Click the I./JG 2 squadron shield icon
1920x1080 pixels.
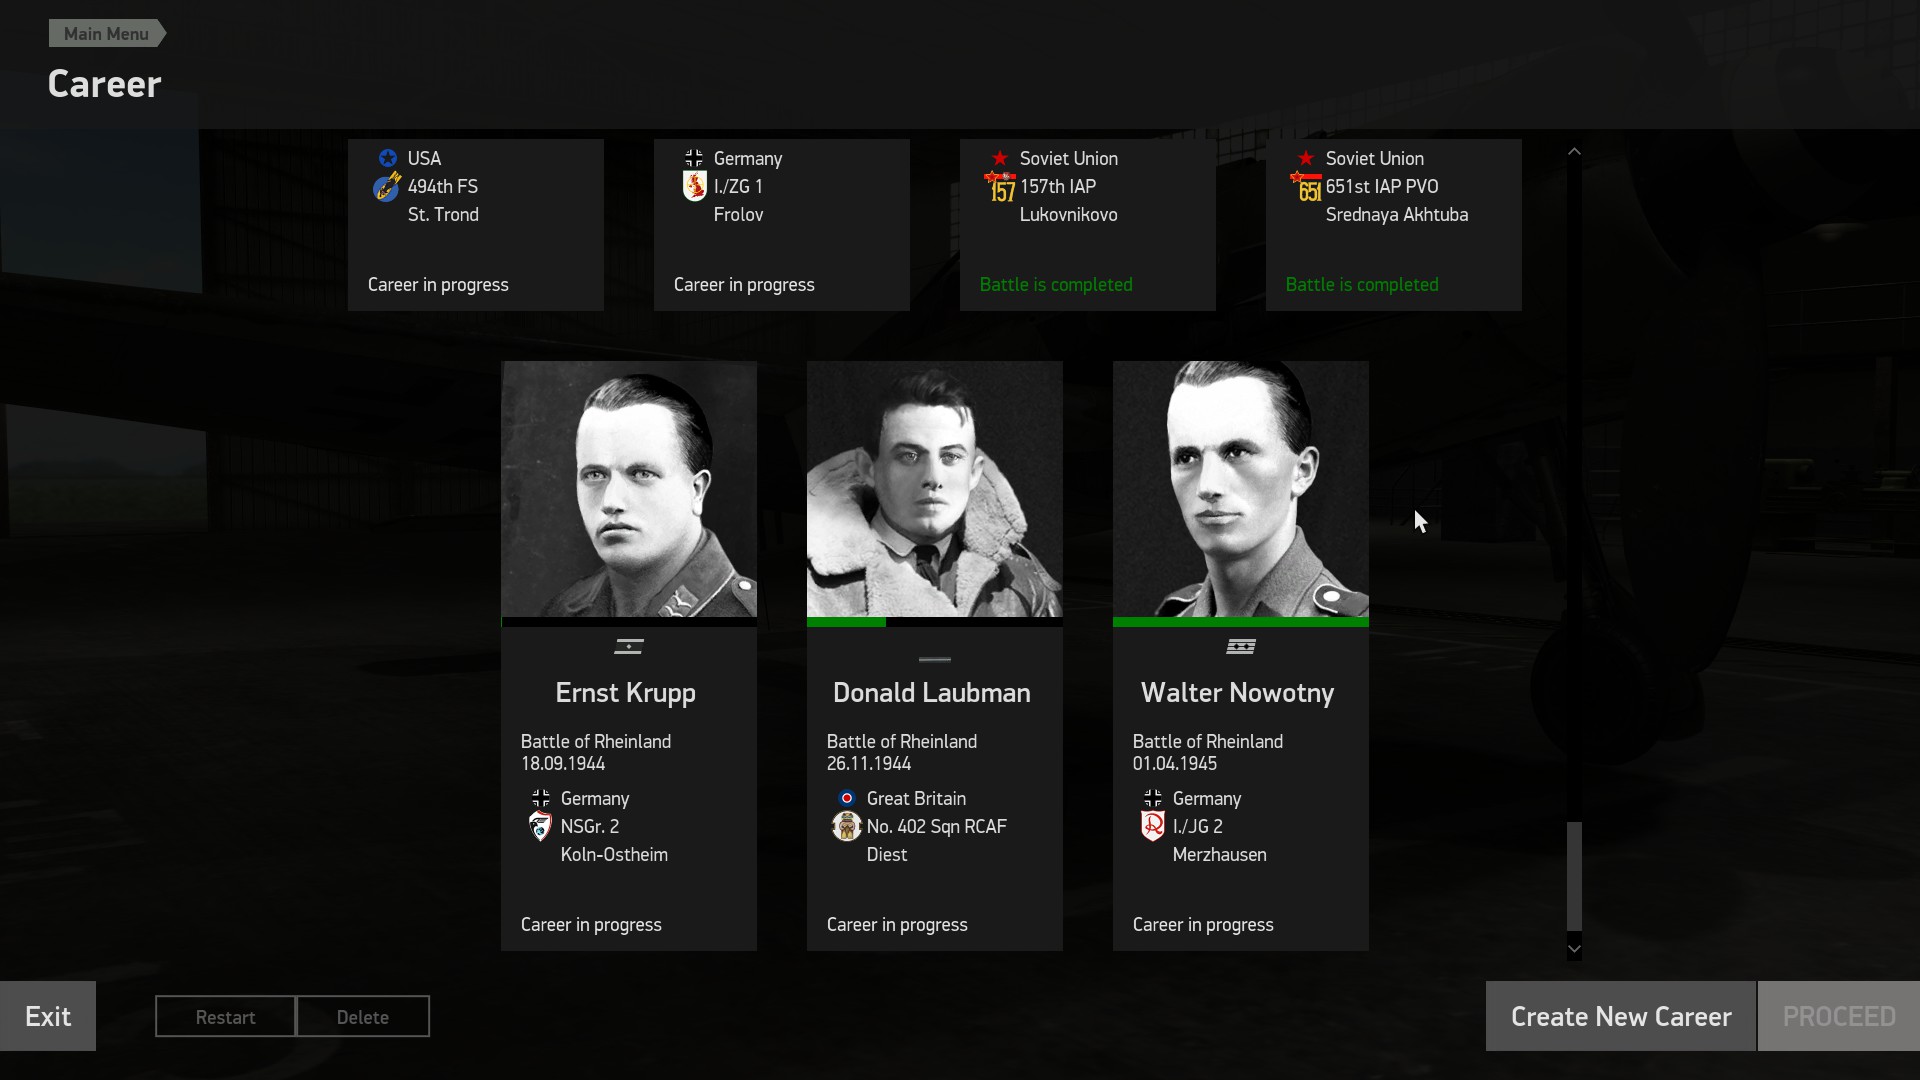(1152, 826)
